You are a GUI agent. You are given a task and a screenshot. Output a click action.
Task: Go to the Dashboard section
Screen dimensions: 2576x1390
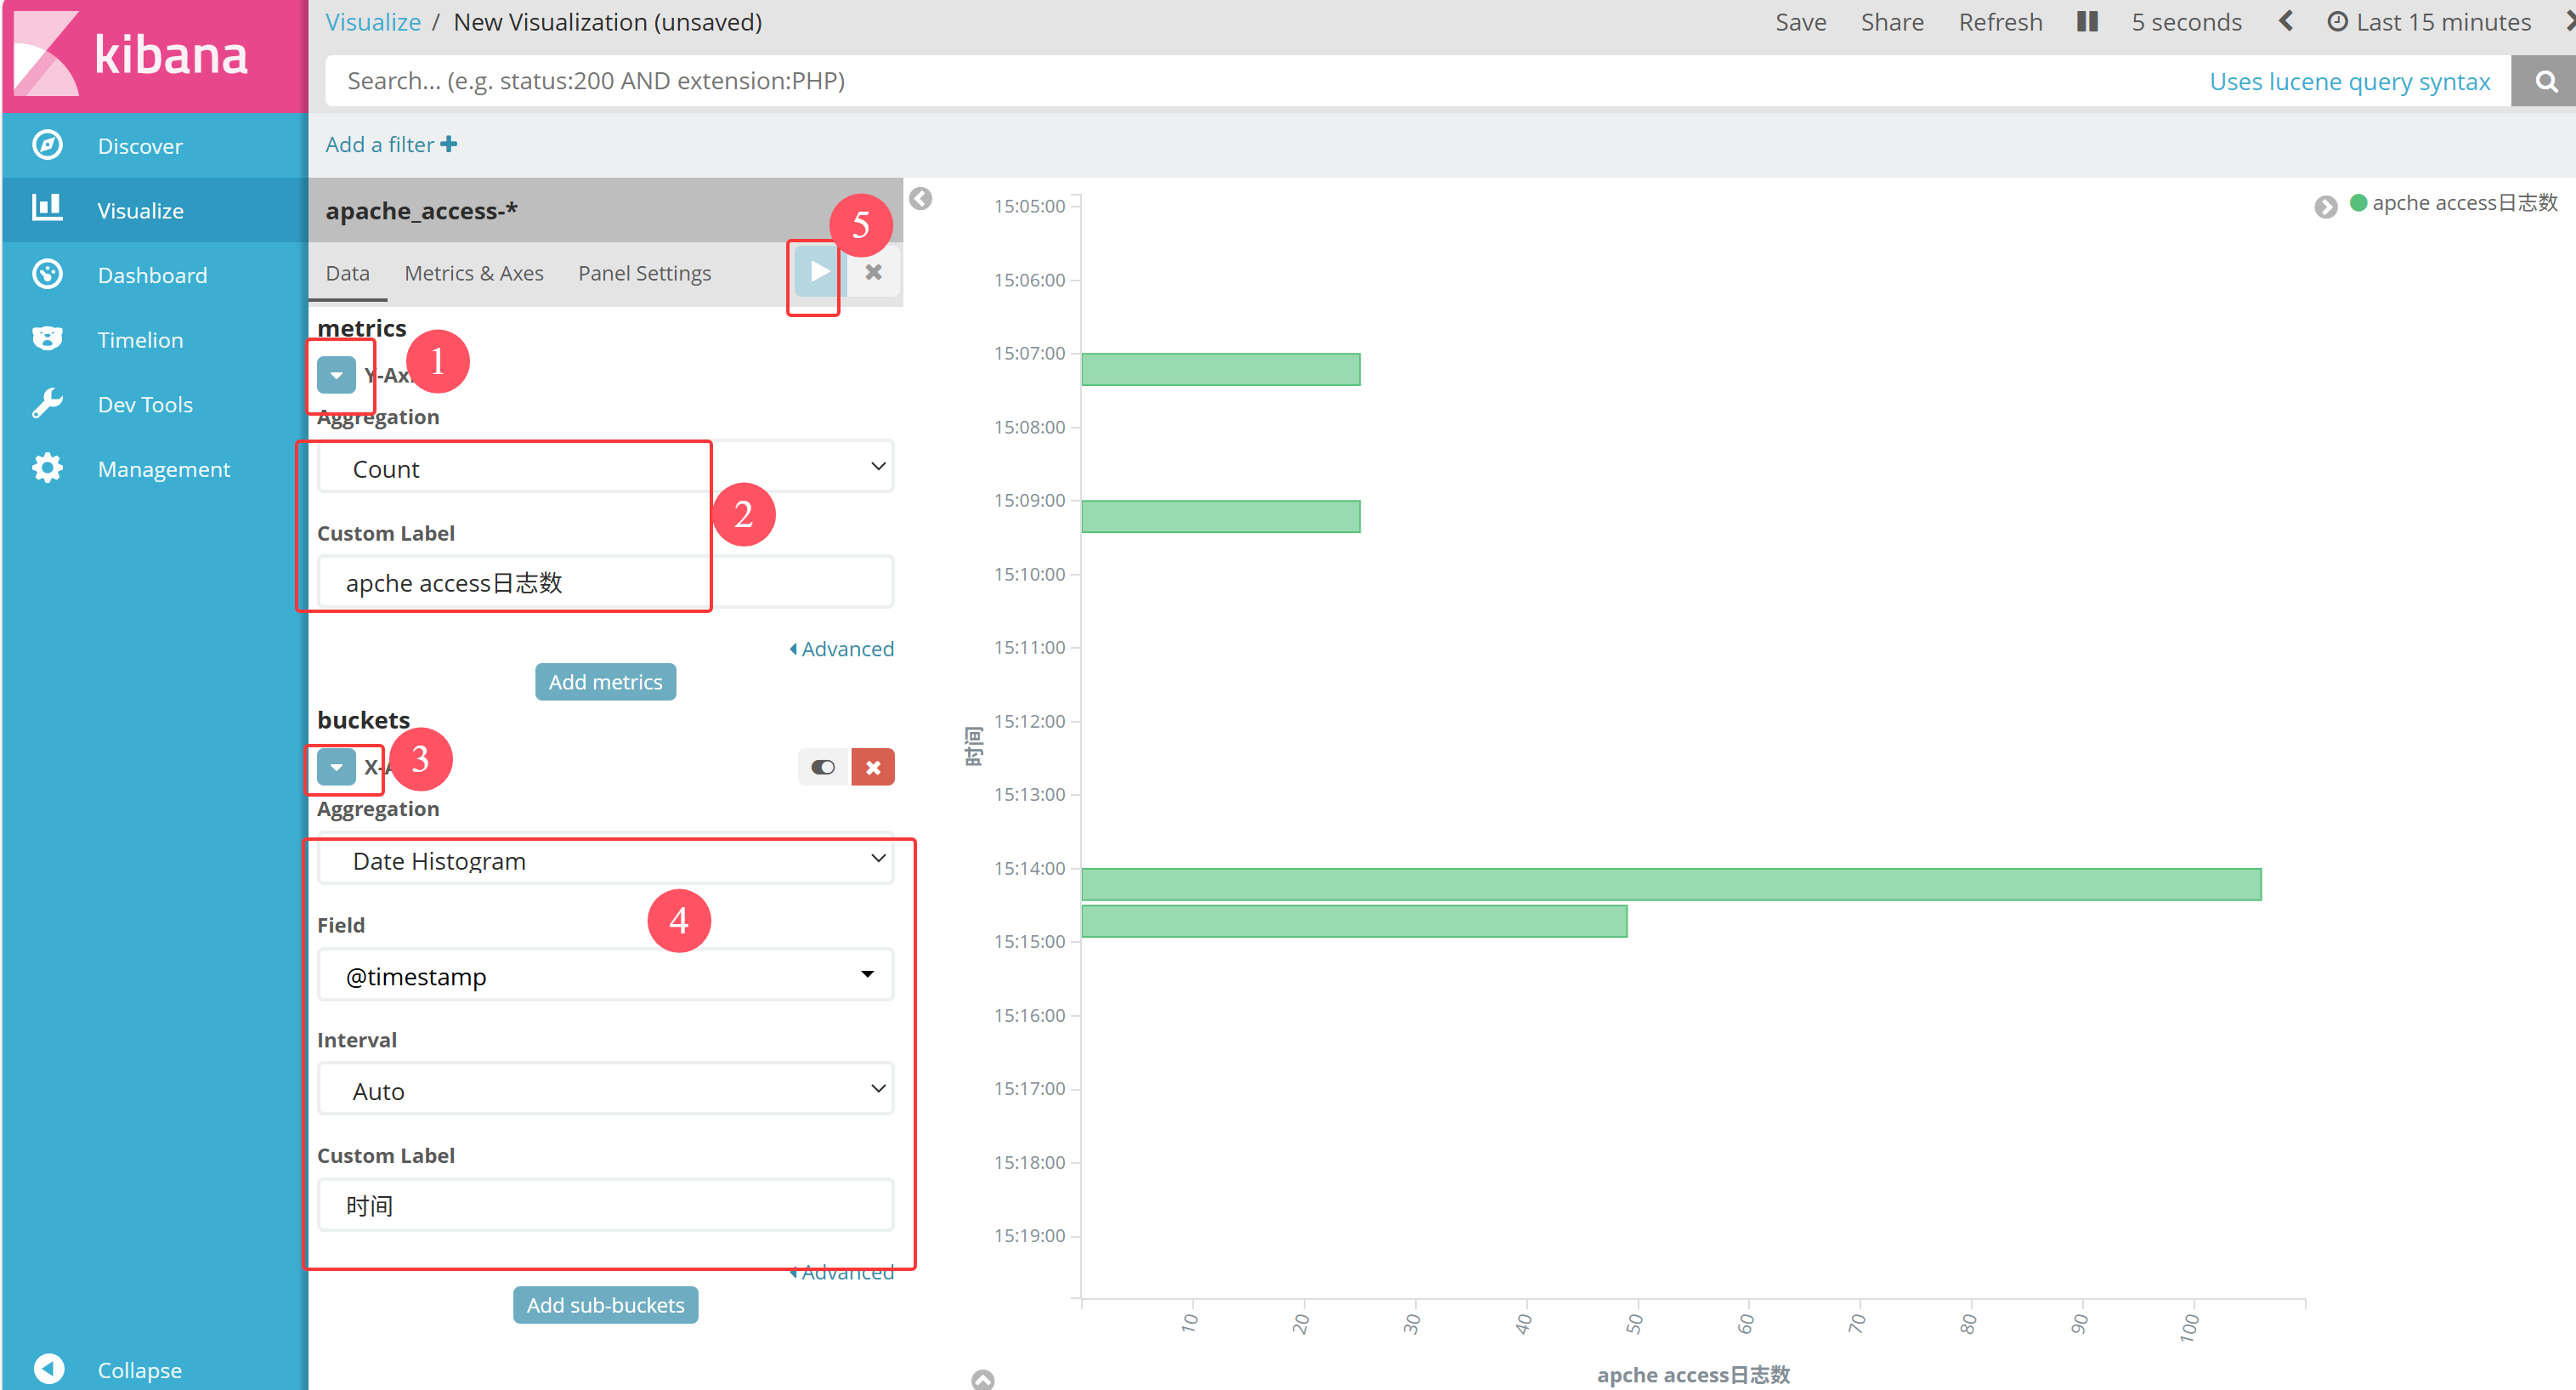click(154, 275)
